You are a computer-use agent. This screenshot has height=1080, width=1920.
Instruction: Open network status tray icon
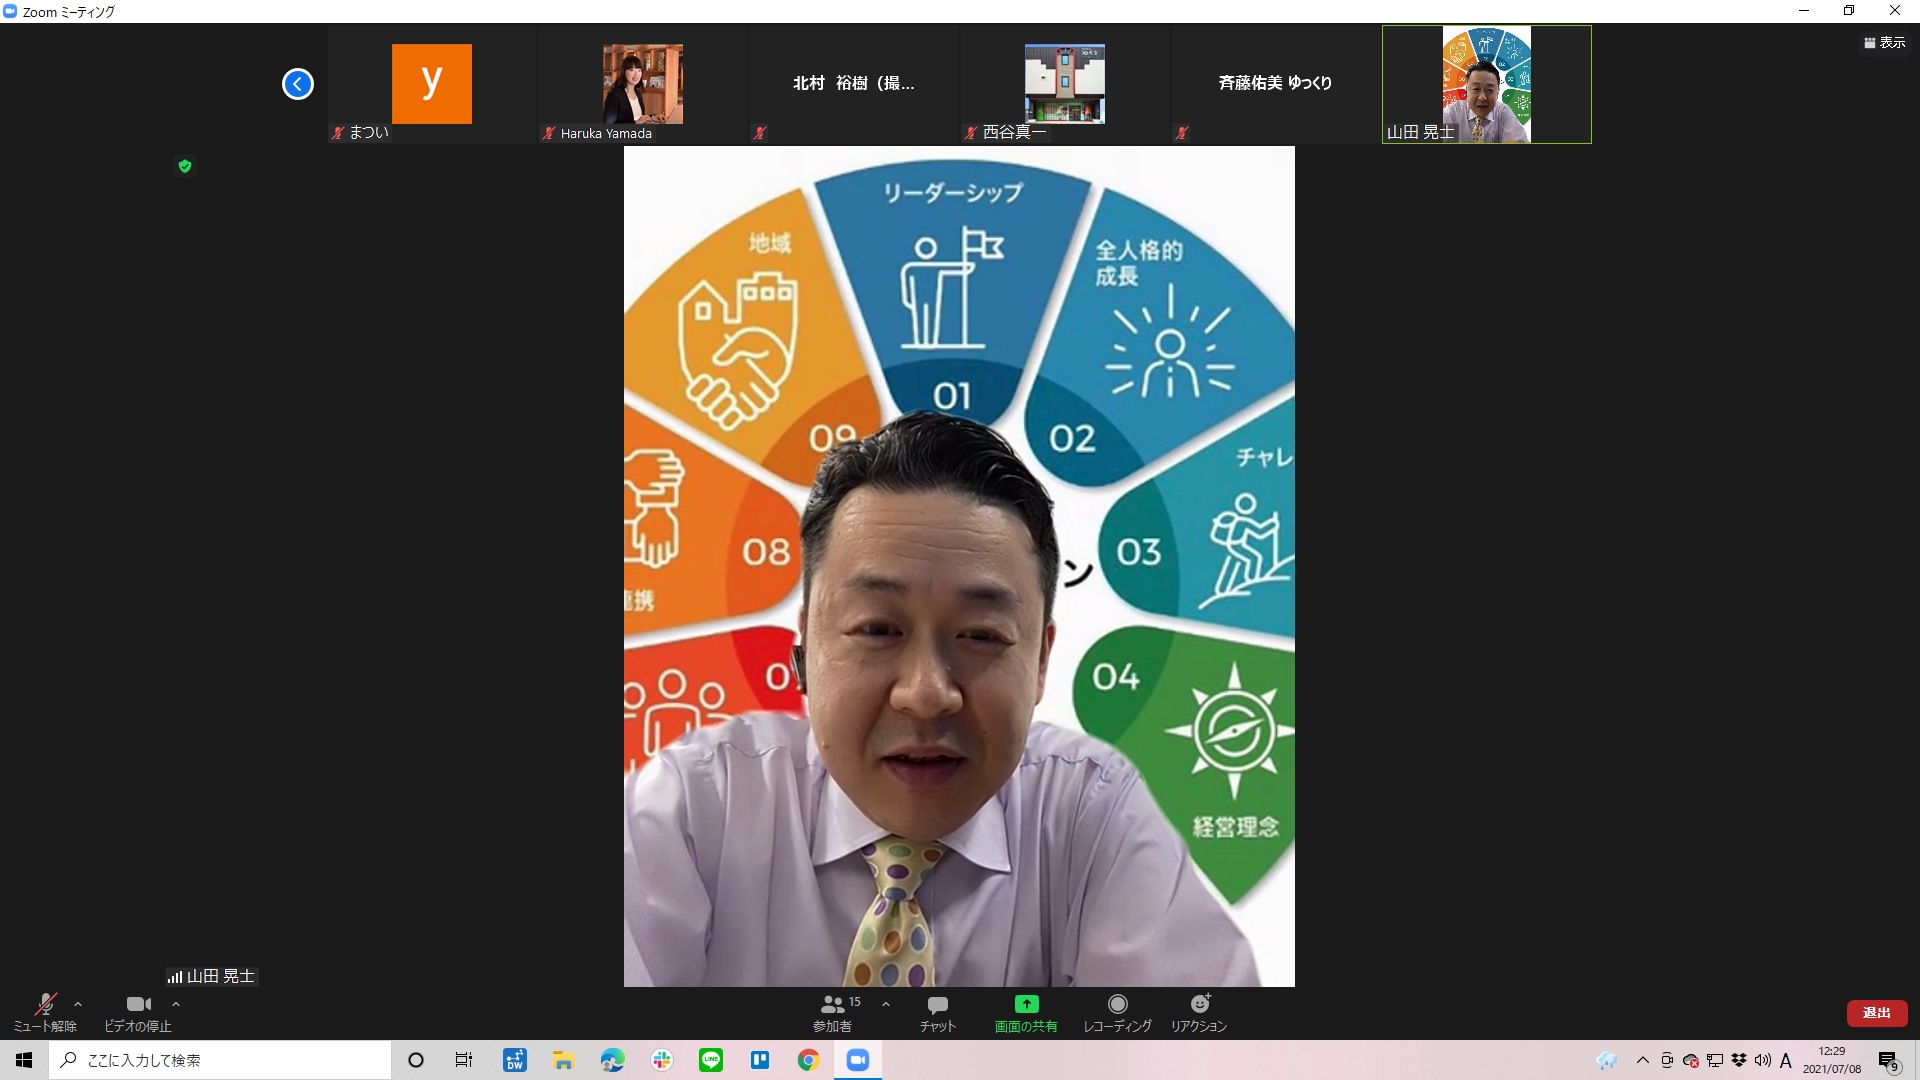click(x=1715, y=1060)
